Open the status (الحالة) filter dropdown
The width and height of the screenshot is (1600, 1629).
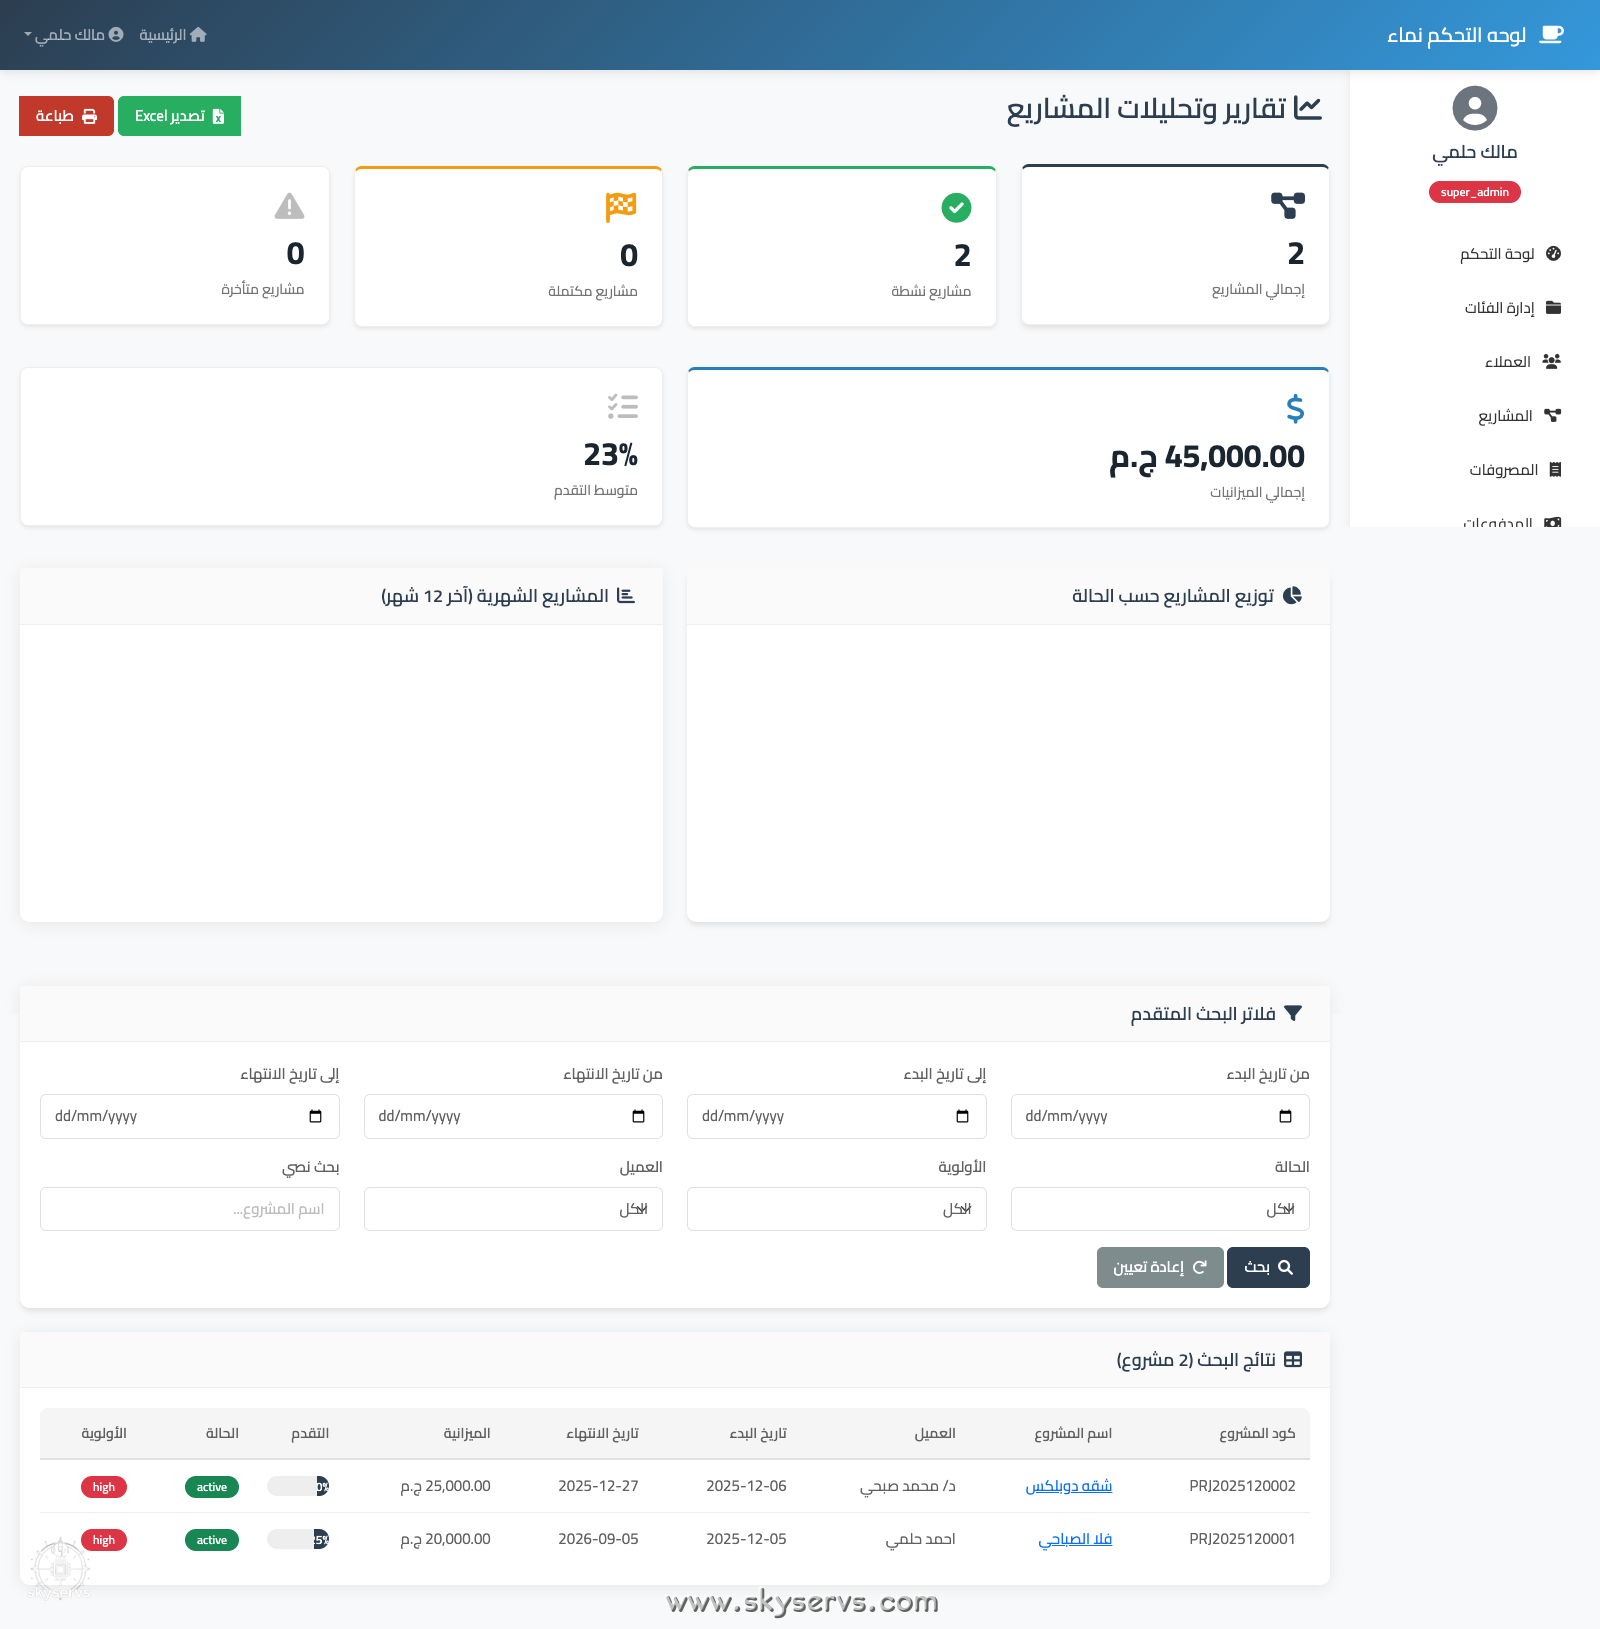click(1160, 1209)
